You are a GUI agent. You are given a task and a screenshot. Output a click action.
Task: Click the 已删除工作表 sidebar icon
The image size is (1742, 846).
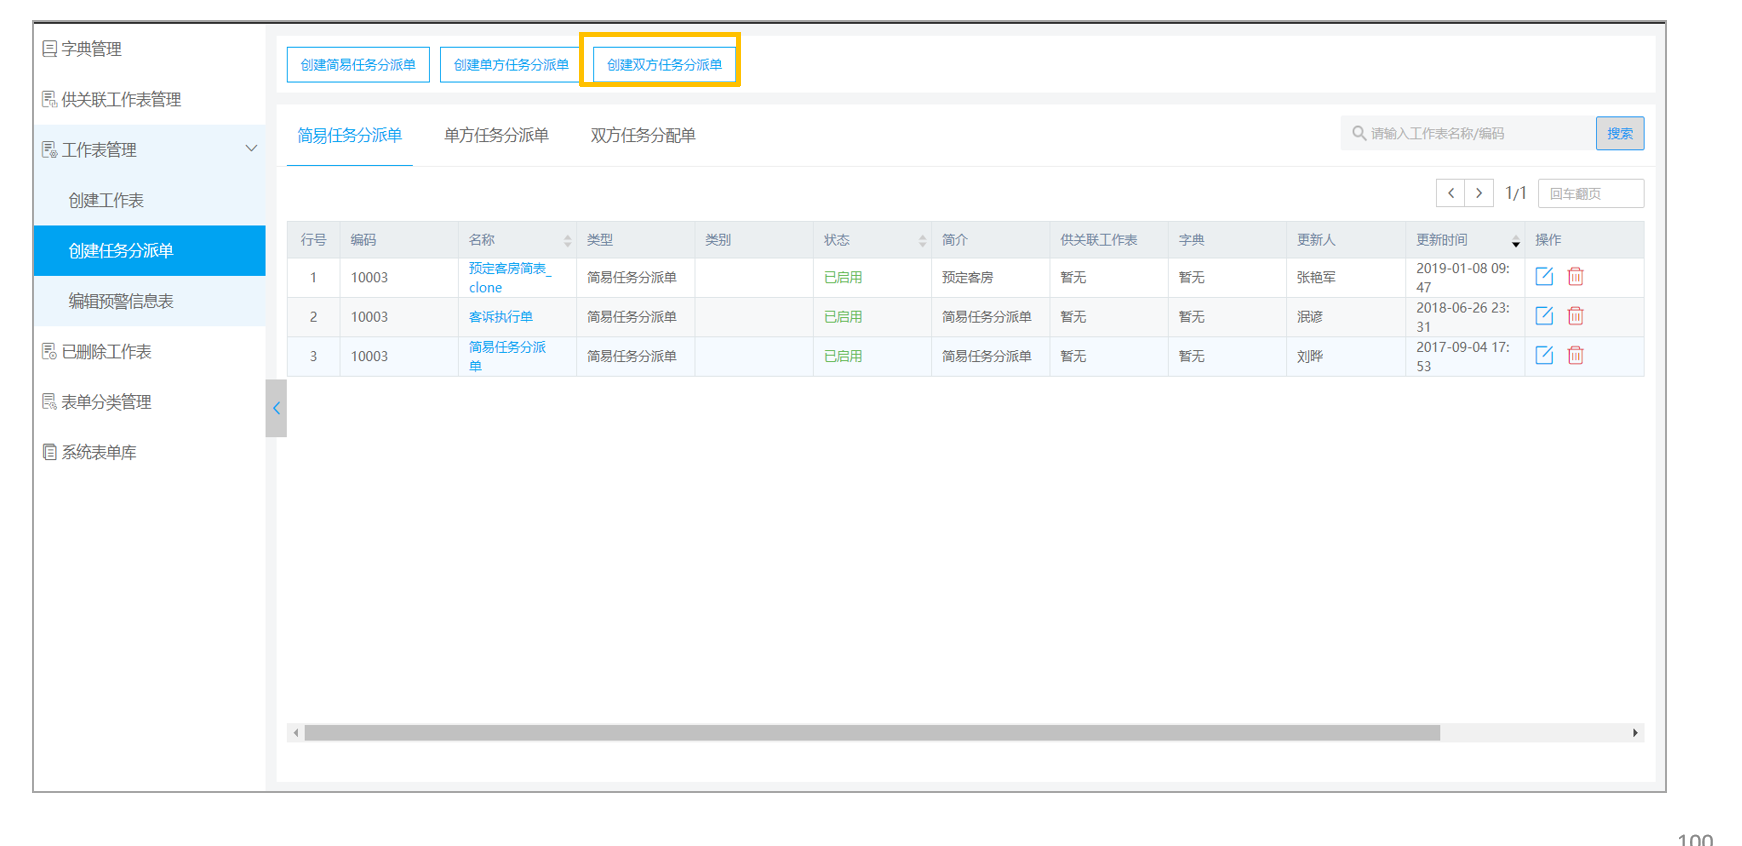[49, 351]
